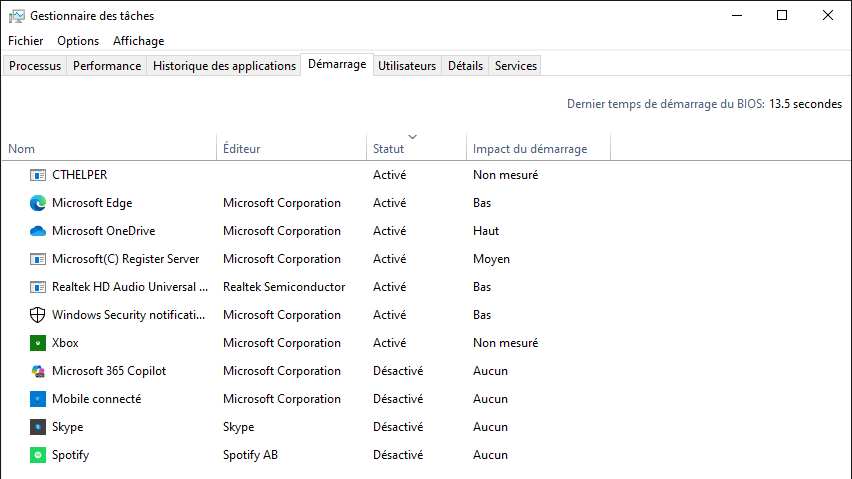Open the Historique des applications tab
852x479 pixels.
pyautogui.click(x=224, y=66)
